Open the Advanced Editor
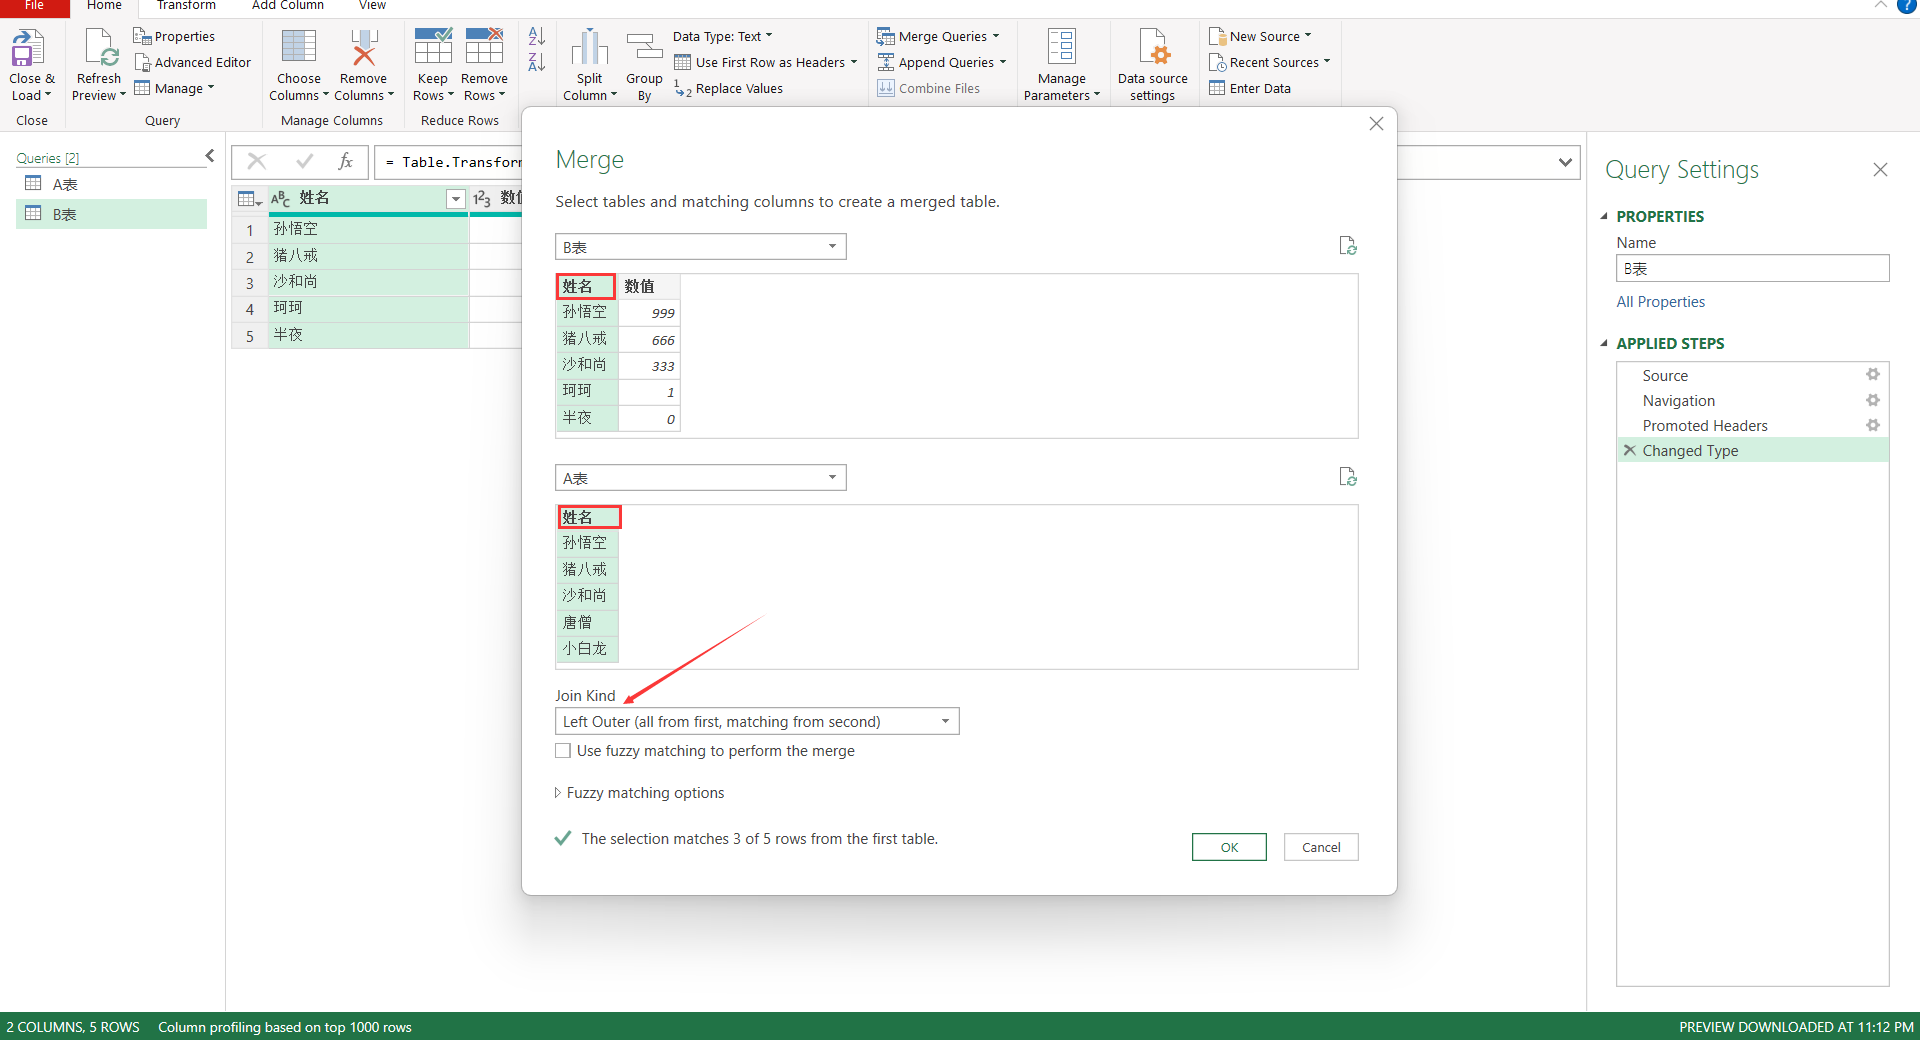The image size is (1920, 1041). pyautogui.click(x=193, y=63)
